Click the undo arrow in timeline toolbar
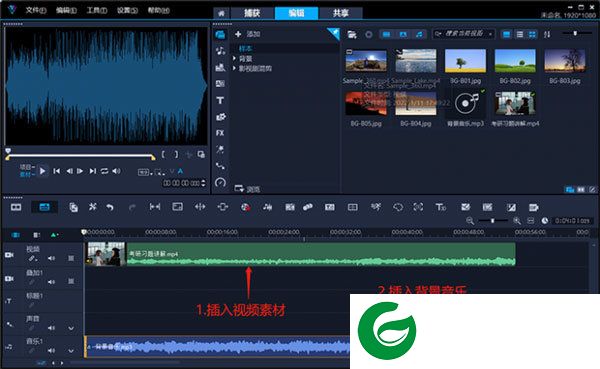The width and height of the screenshot is (600, 369). (110, 207)
